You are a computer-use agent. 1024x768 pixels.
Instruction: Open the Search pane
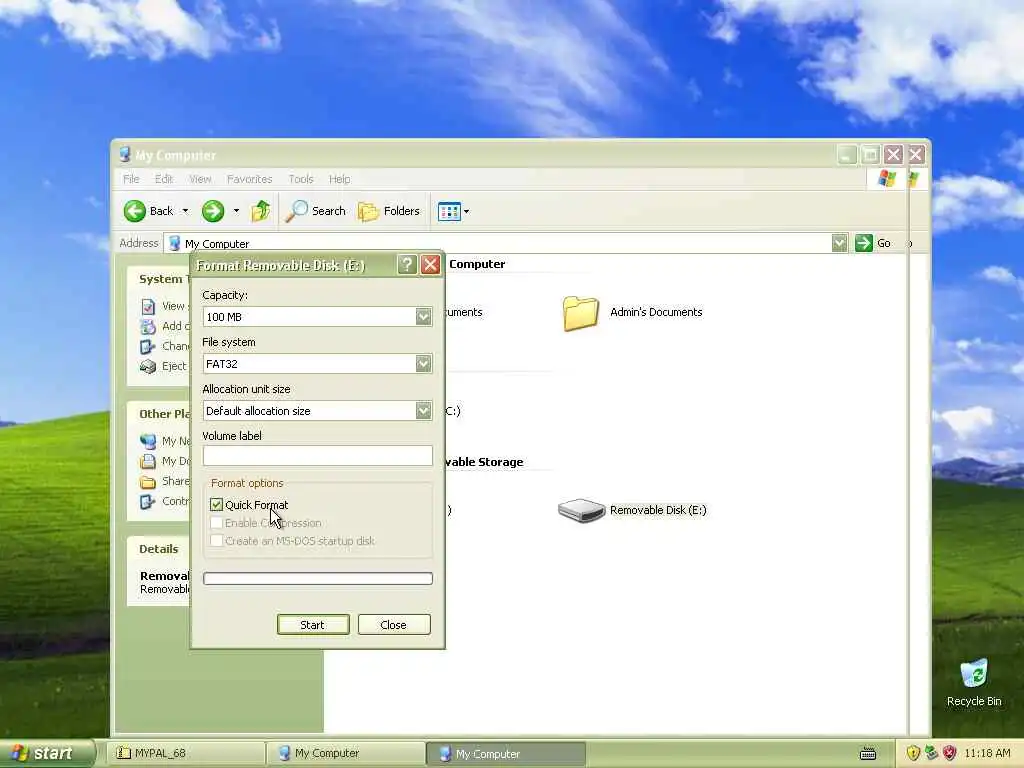pyautogui.click(x=316, y=211)
